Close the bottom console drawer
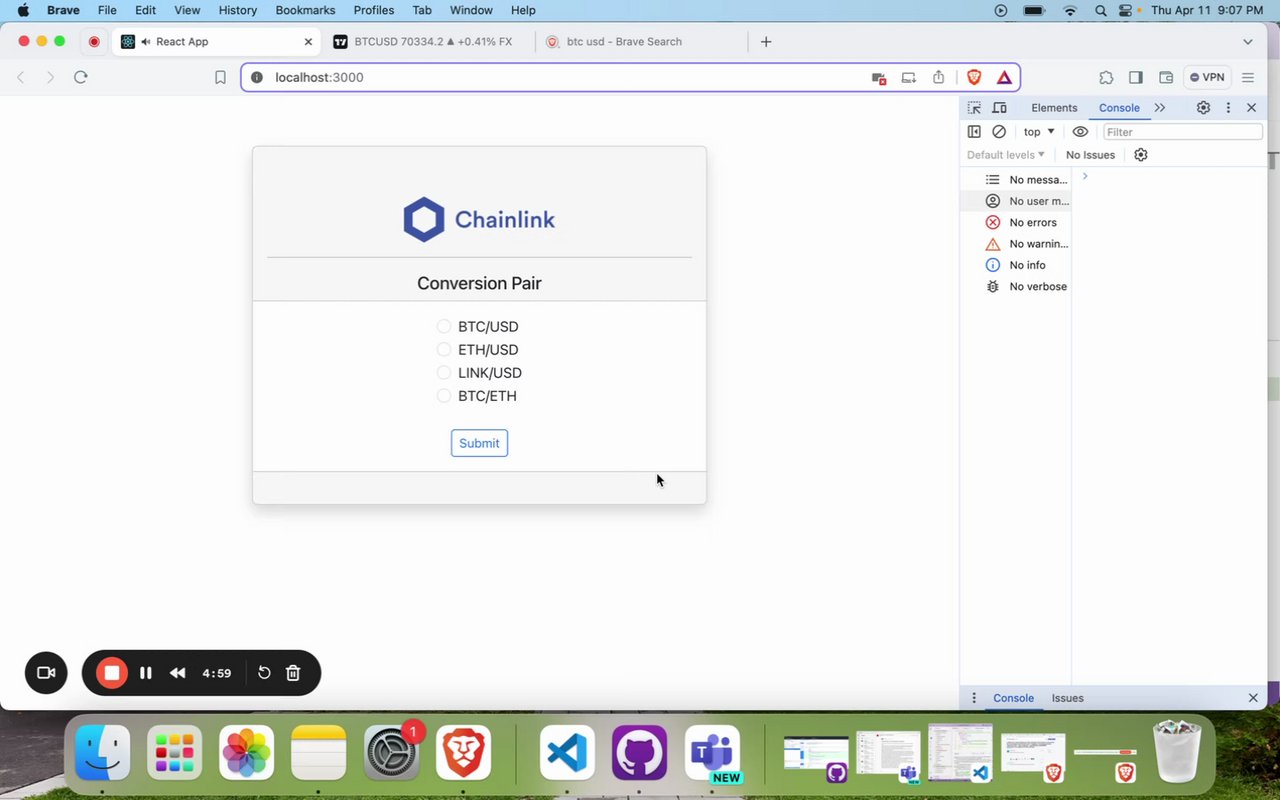 1253,698
